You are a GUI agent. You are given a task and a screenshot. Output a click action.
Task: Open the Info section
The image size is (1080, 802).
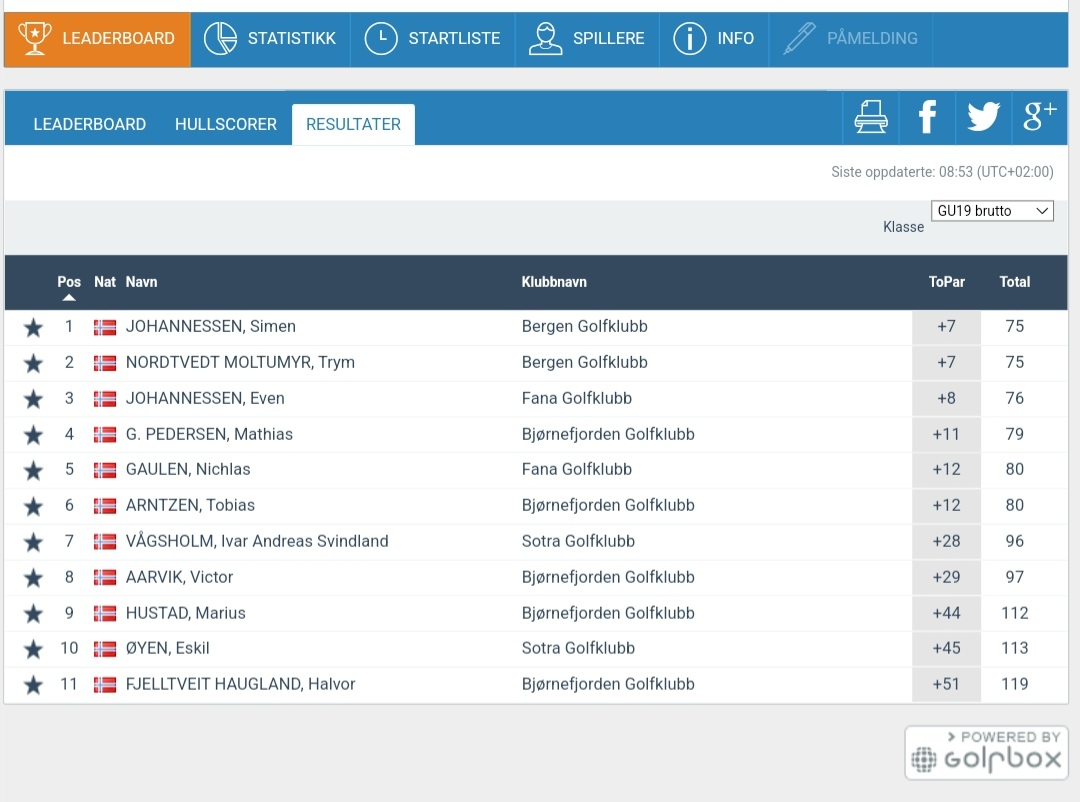click(714, 39)
